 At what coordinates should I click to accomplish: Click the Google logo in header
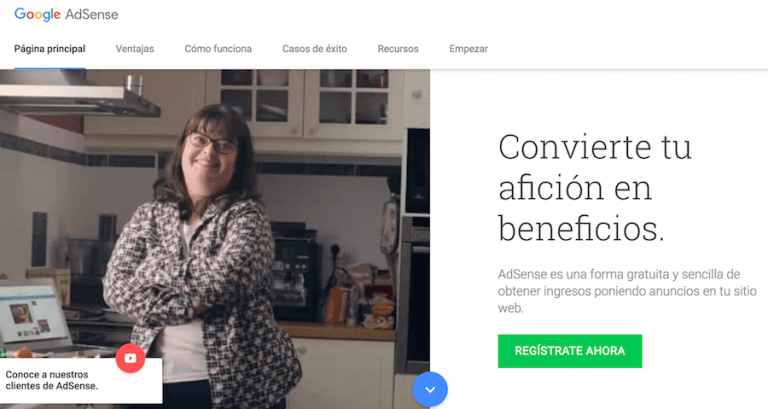coord(37,15)
